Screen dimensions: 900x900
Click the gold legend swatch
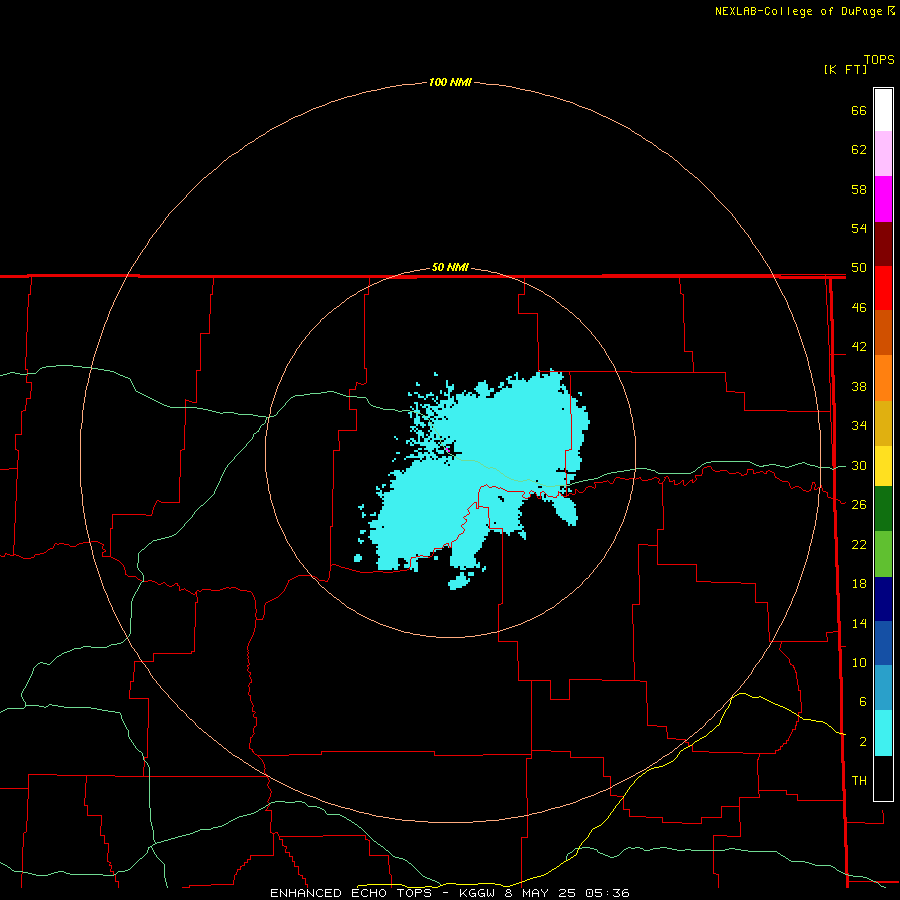(883, 423)
